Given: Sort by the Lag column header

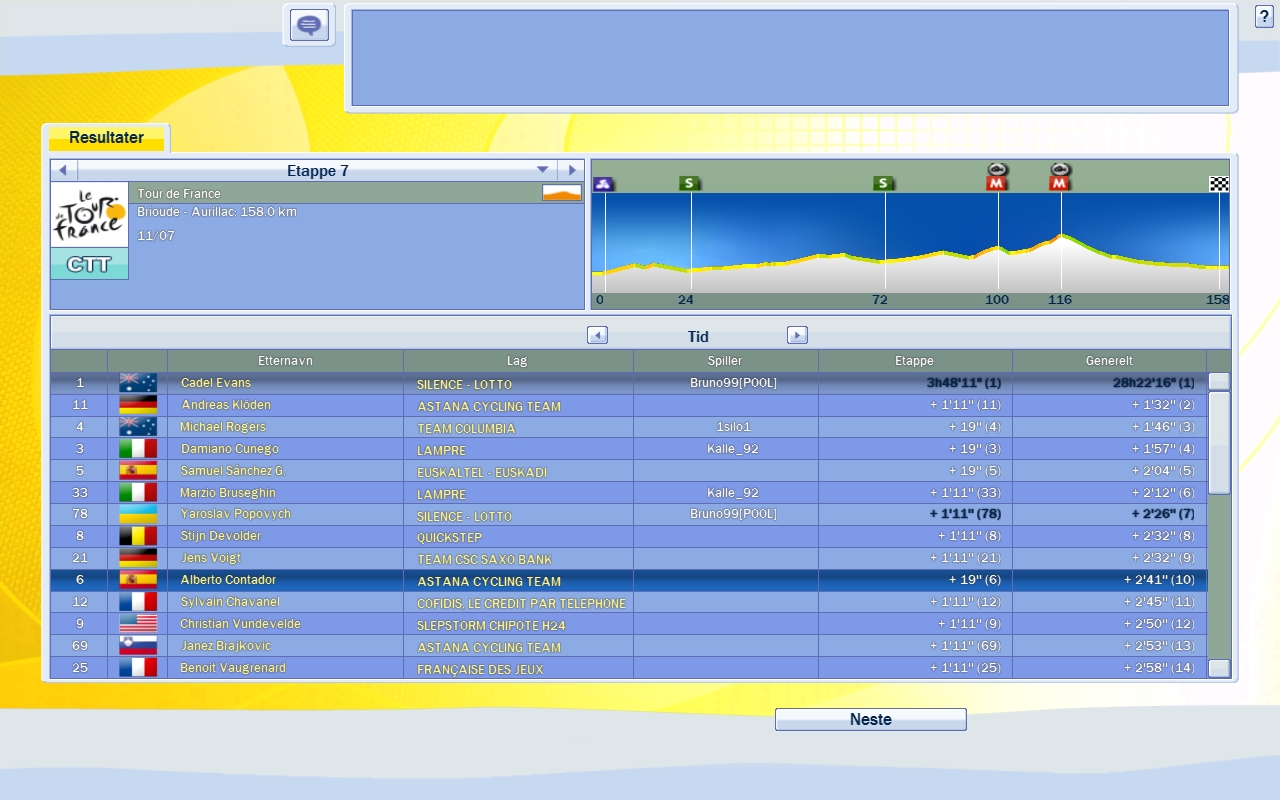Looking at the screenshot, I should tap(517, 361).
